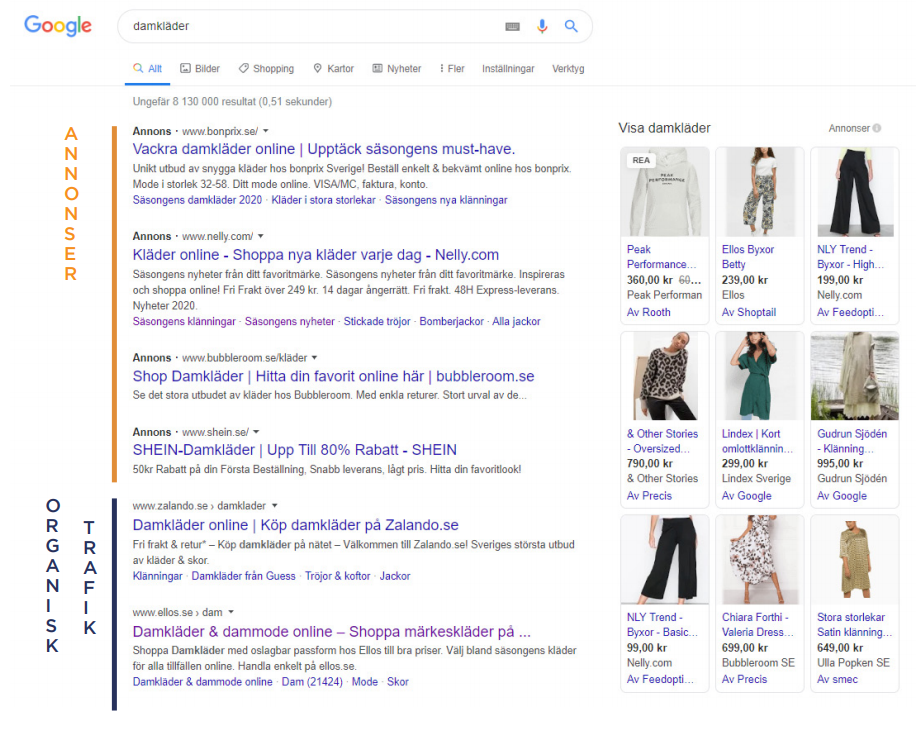The image size is (921, 733).
Task: Select the Allt tab
Action: (147, 69)
